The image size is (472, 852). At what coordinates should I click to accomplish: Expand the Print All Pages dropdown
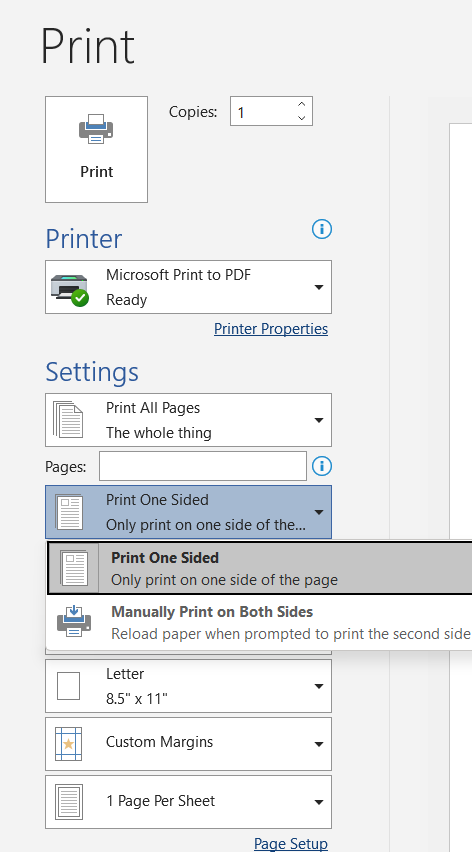[319, 420]
